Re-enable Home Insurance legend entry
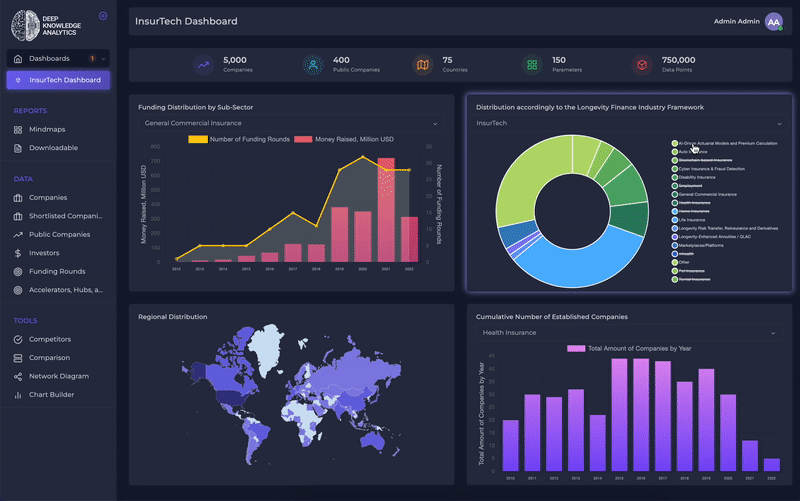Image resolution: width=800 pixels, height=501 pixels. (x=691, y=211)
